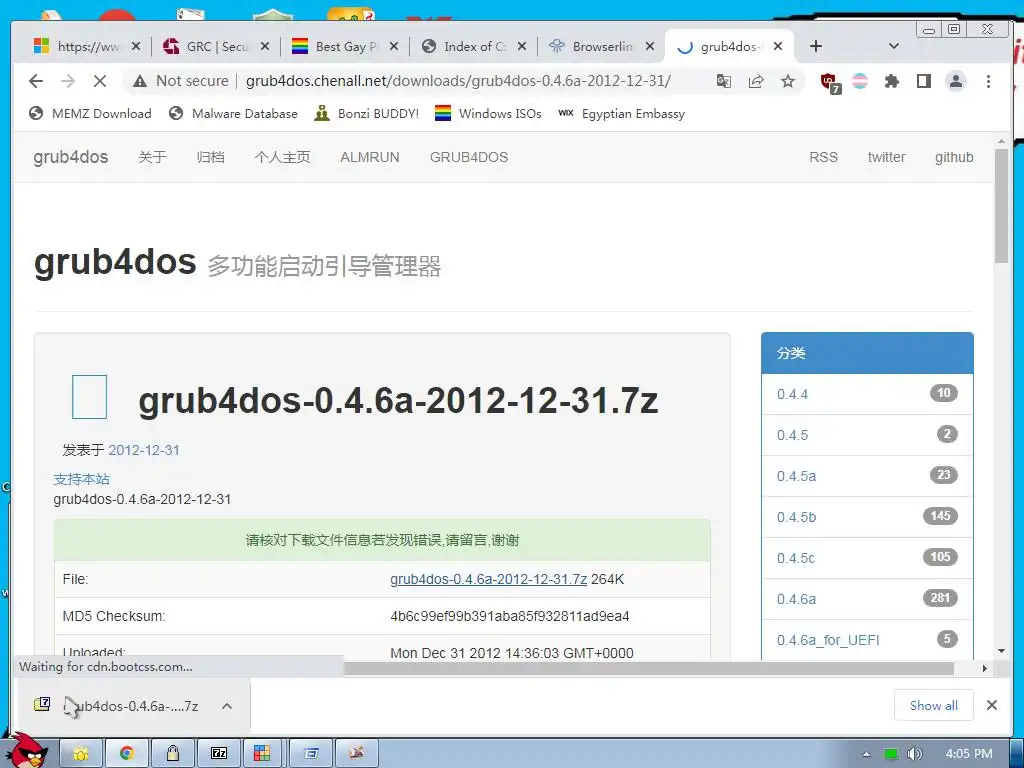Click the grub4dos site brand link

point(71,157)
